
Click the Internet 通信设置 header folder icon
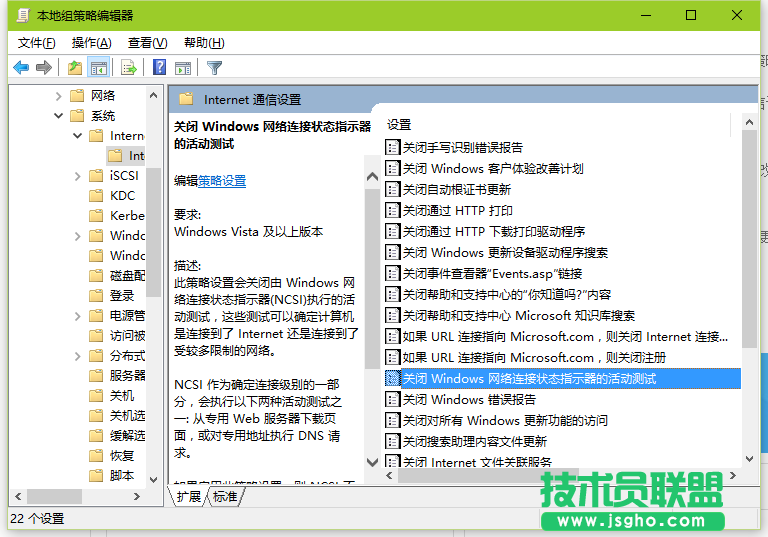click(x=186, y=99)
